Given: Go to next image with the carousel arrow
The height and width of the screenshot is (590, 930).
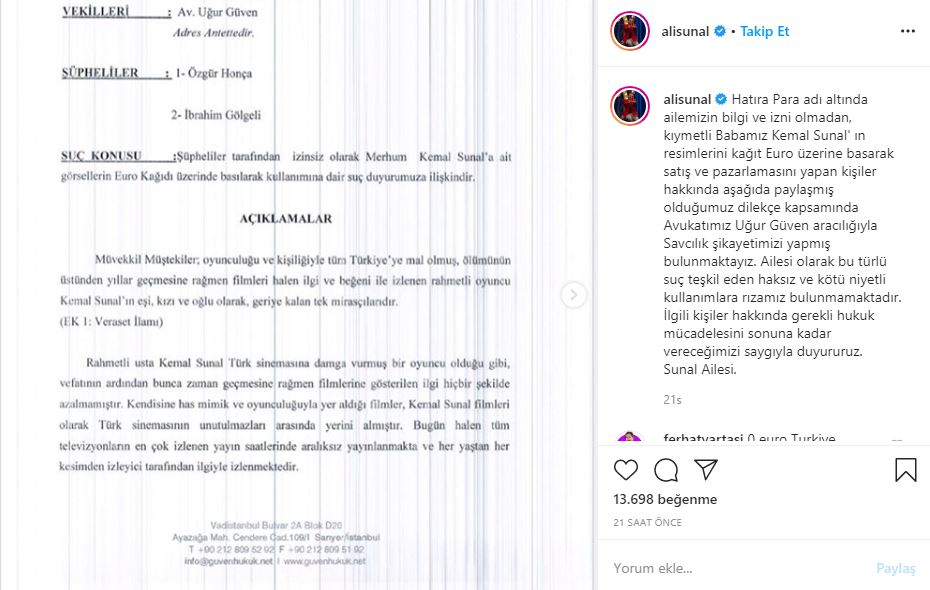Looking at the screenshot, I should pyautogui.click(x=574, y=295).
